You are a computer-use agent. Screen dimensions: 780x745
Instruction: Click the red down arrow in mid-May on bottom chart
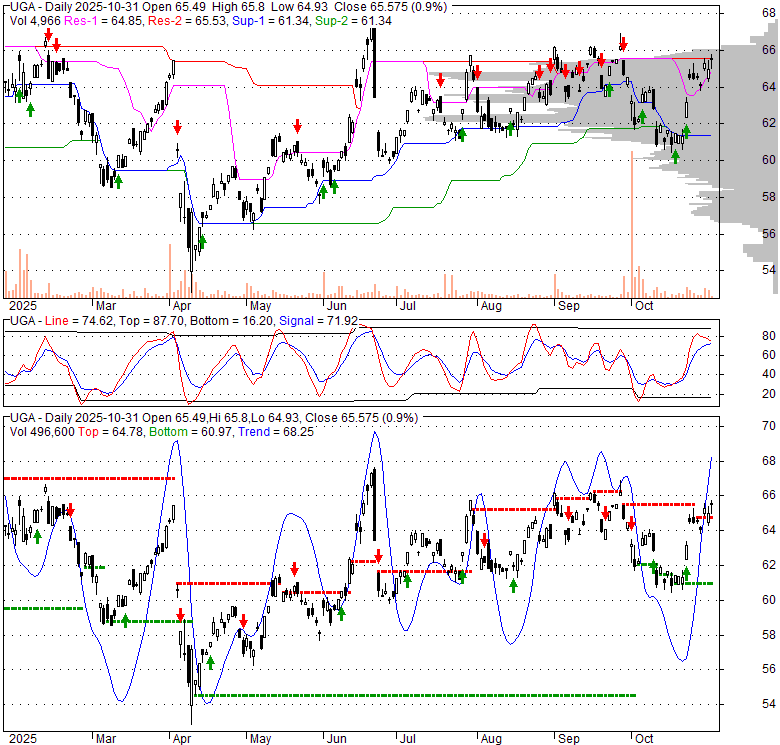pyautogui.click(x=295, y=568)
